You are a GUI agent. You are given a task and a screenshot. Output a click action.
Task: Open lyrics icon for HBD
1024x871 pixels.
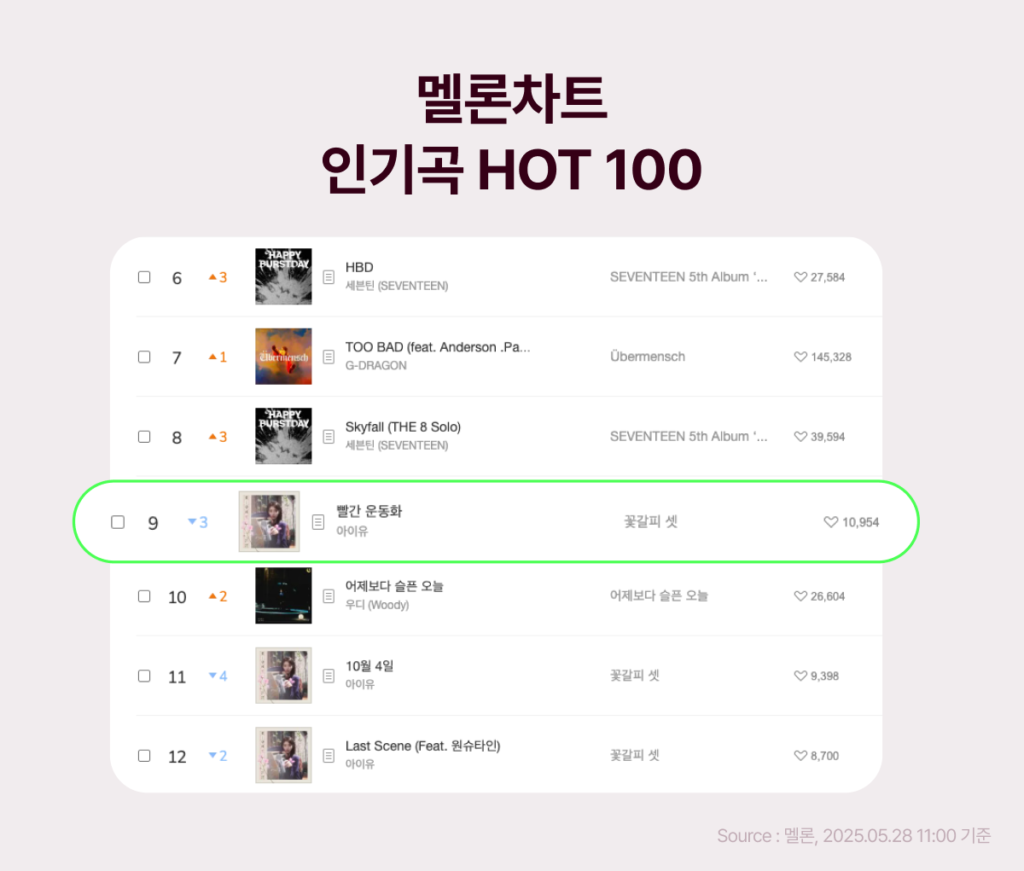(x=328, y=277)
